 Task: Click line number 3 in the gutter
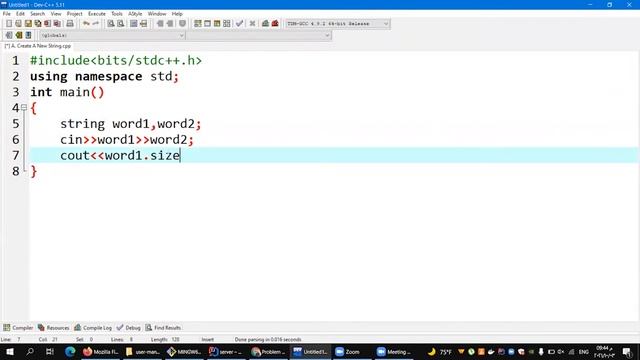click(16, 92)
